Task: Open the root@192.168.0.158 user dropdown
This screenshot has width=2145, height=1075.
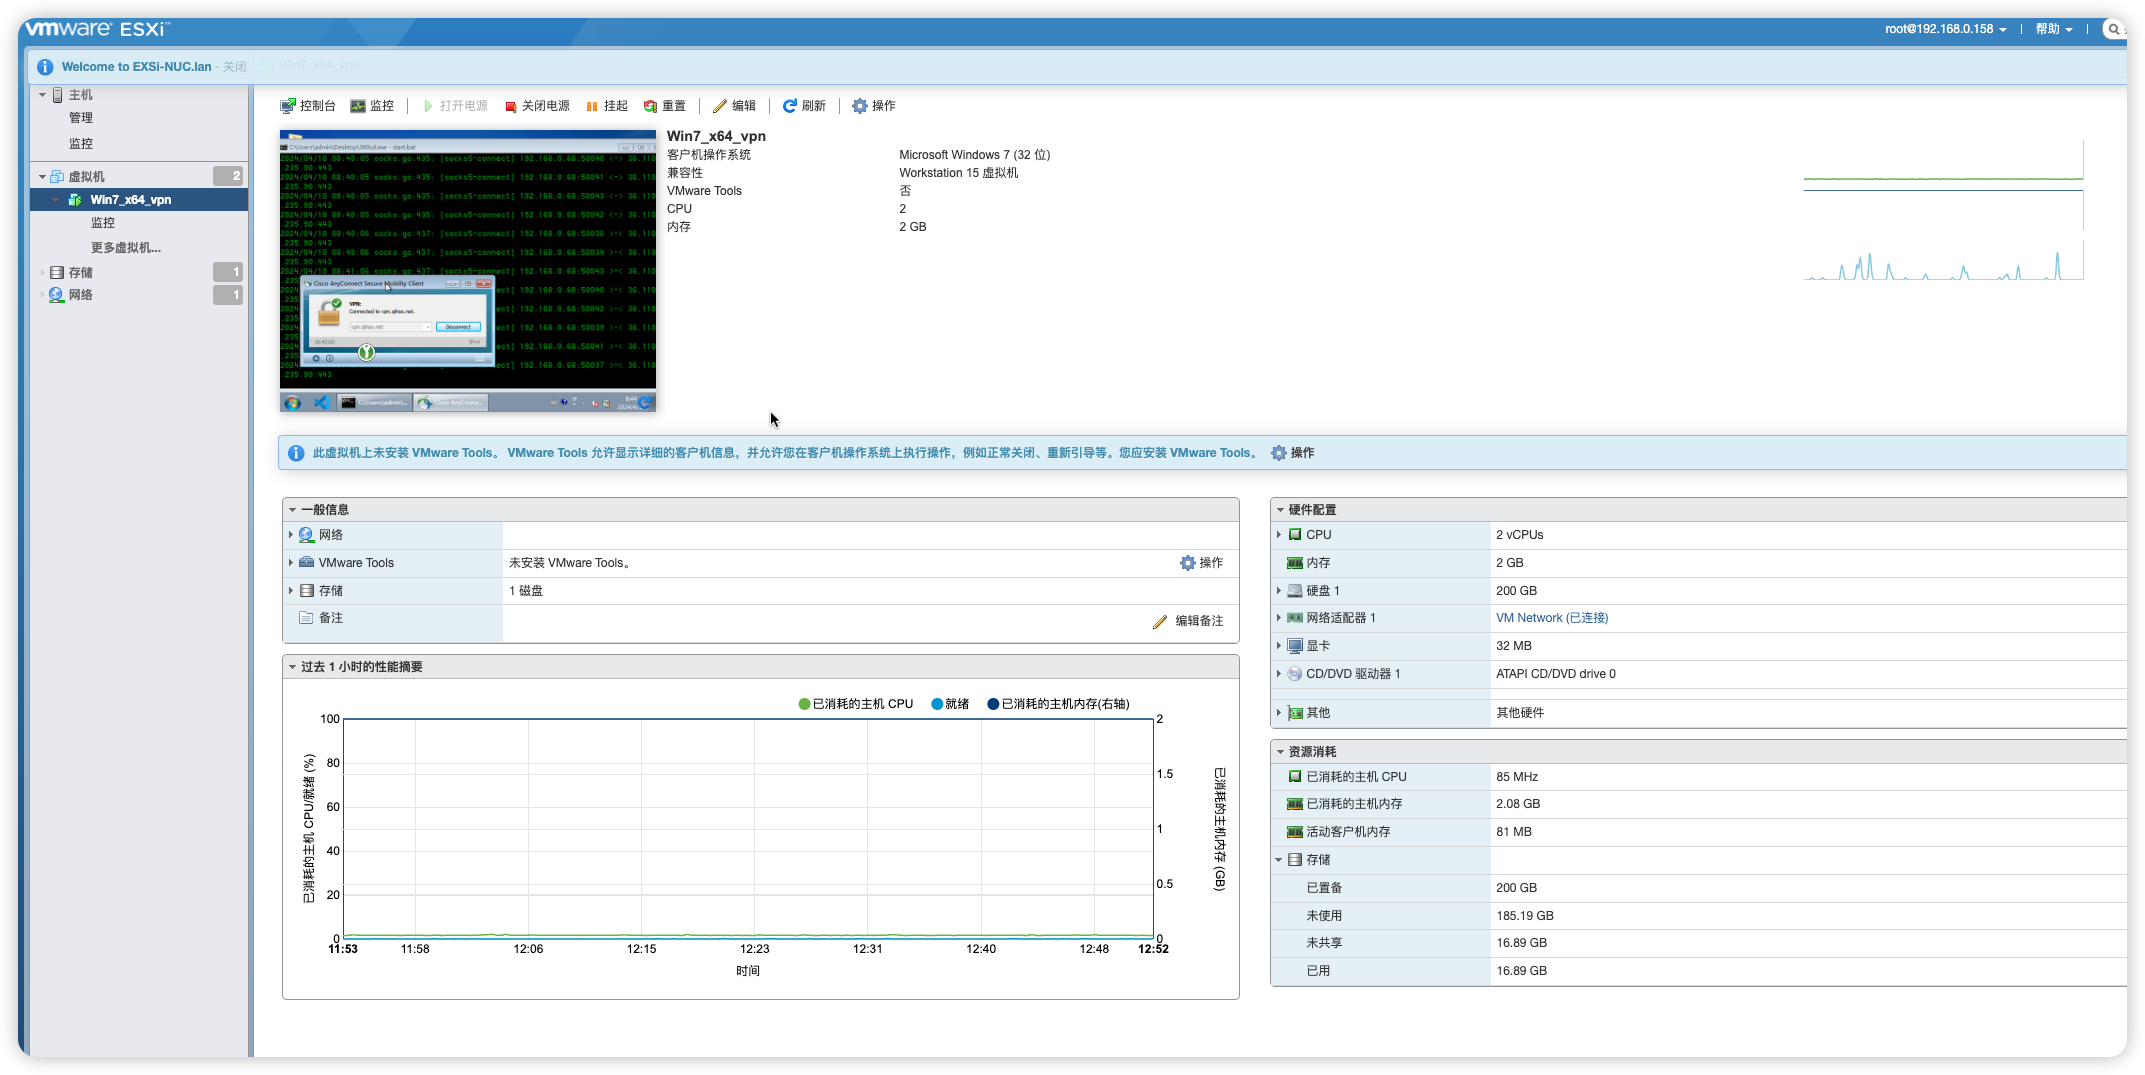Action: [1945, 29]
